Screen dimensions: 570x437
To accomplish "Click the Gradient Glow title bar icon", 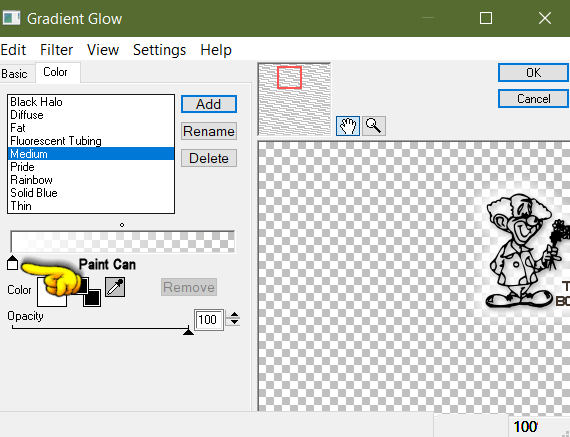I will tap(11, 18).
